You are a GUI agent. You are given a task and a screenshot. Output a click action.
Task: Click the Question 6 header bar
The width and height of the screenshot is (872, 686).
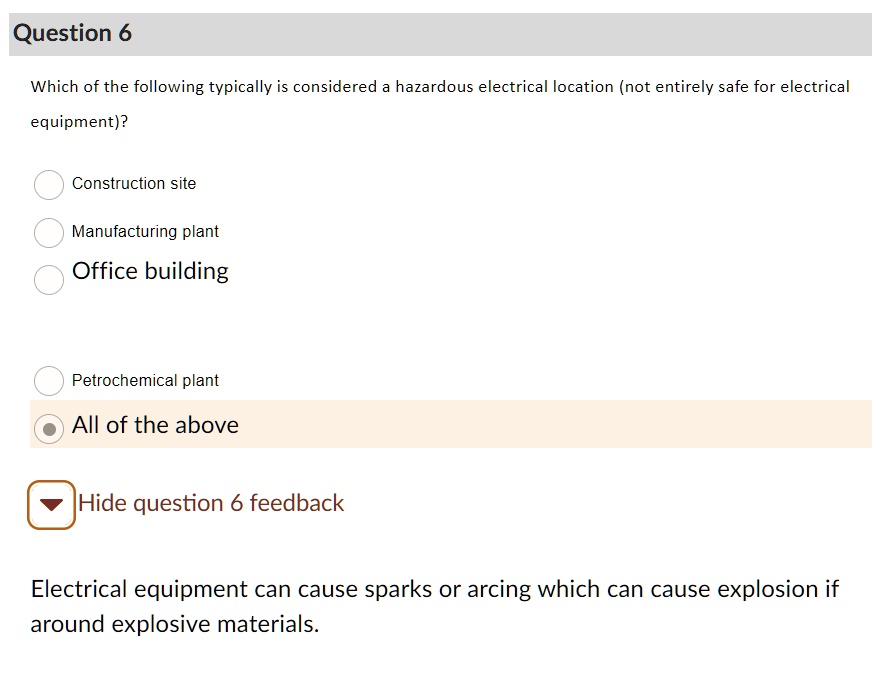436,33
